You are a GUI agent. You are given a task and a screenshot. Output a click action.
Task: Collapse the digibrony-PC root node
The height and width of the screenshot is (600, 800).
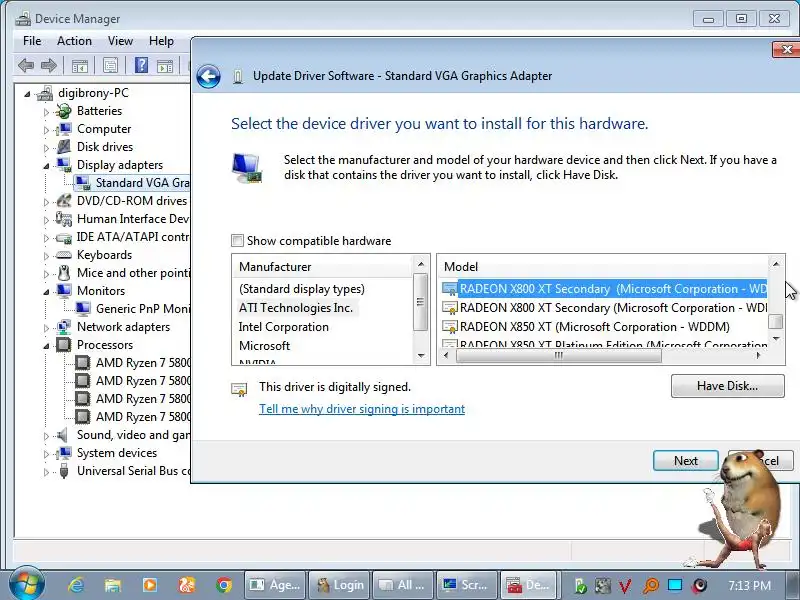[27, 94]
